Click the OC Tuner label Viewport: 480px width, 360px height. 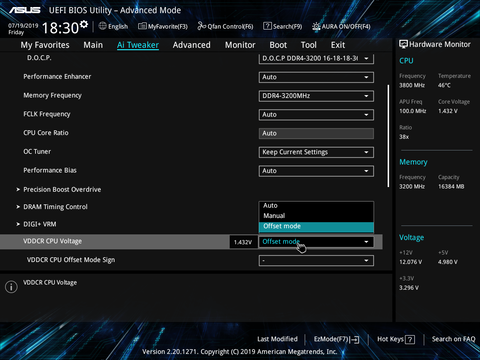click(x=37, y=152)
